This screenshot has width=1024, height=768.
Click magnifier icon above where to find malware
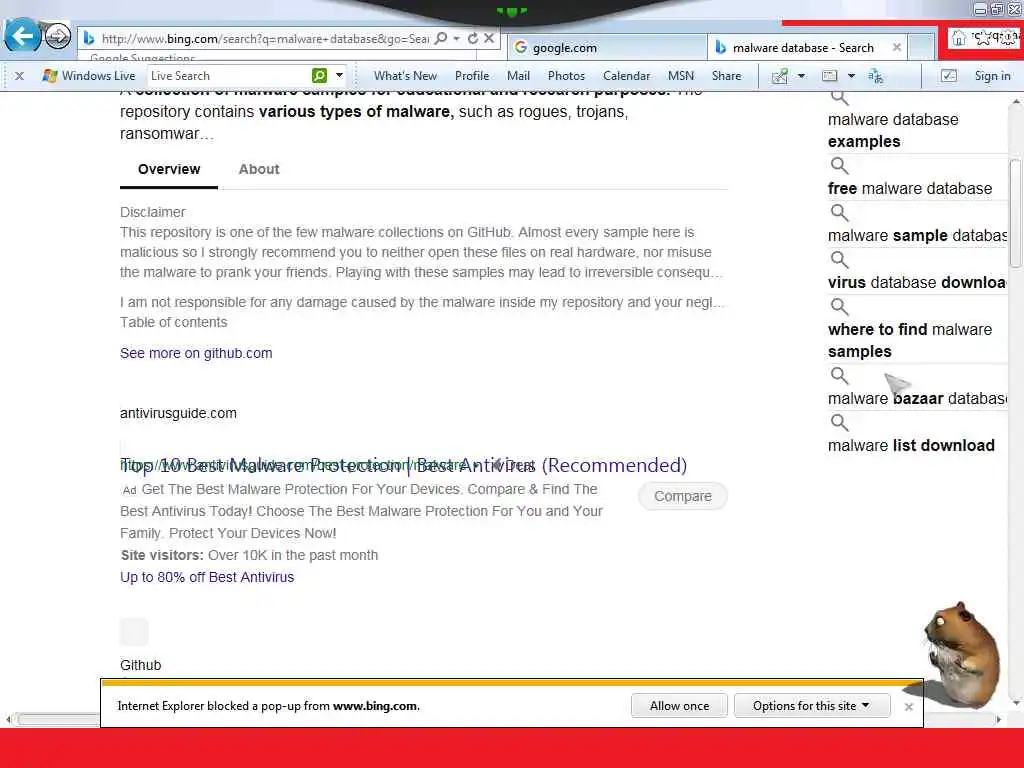[839, 307]
